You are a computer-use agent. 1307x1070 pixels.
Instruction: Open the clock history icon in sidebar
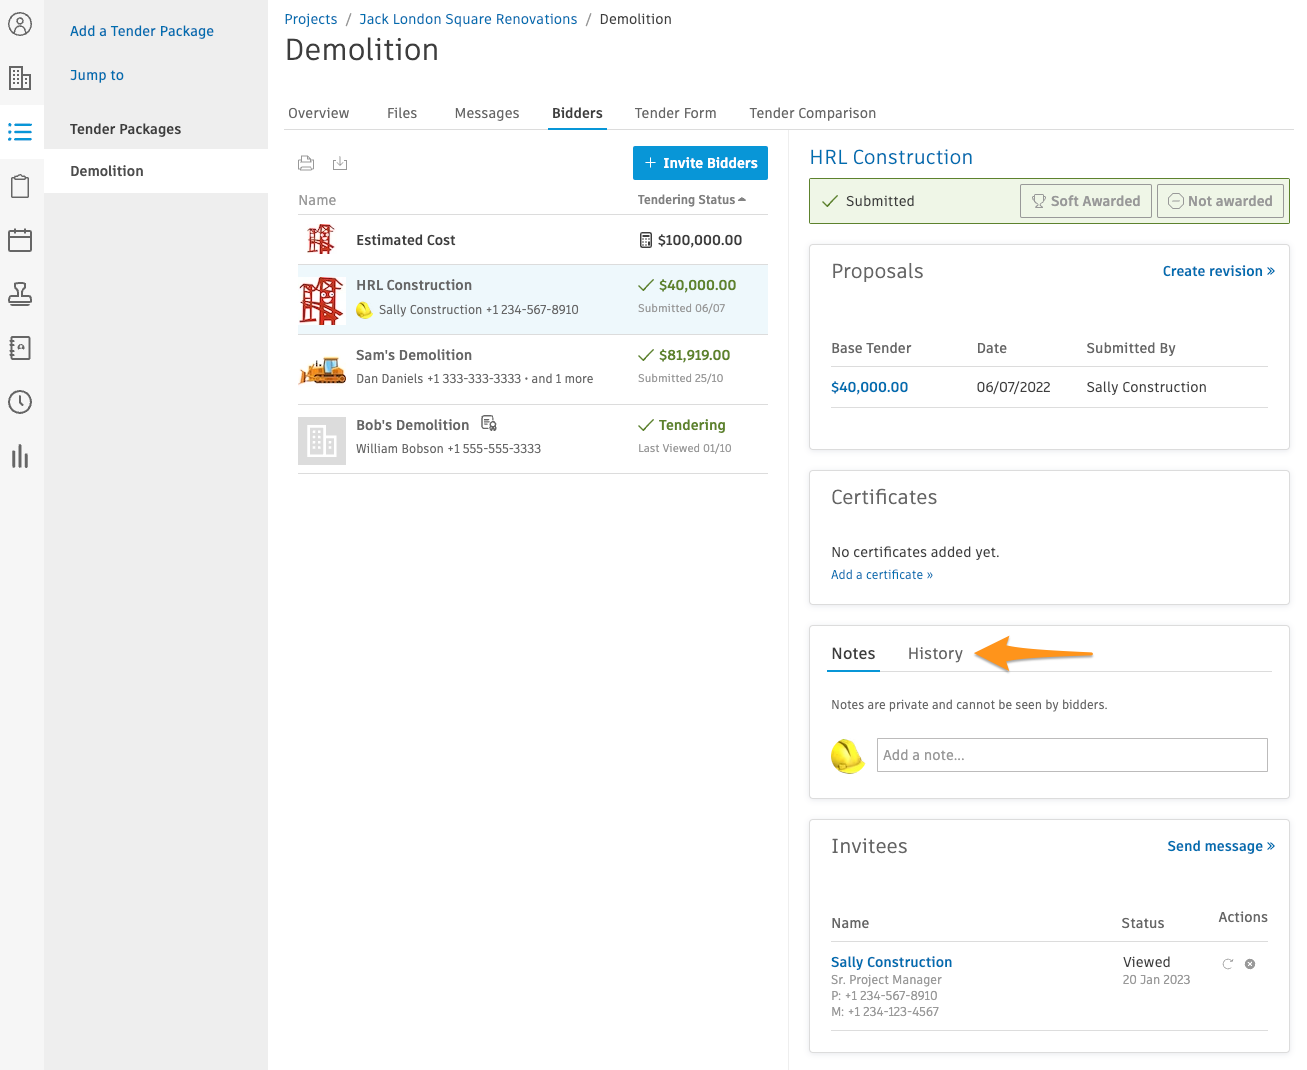coord(20,402)
